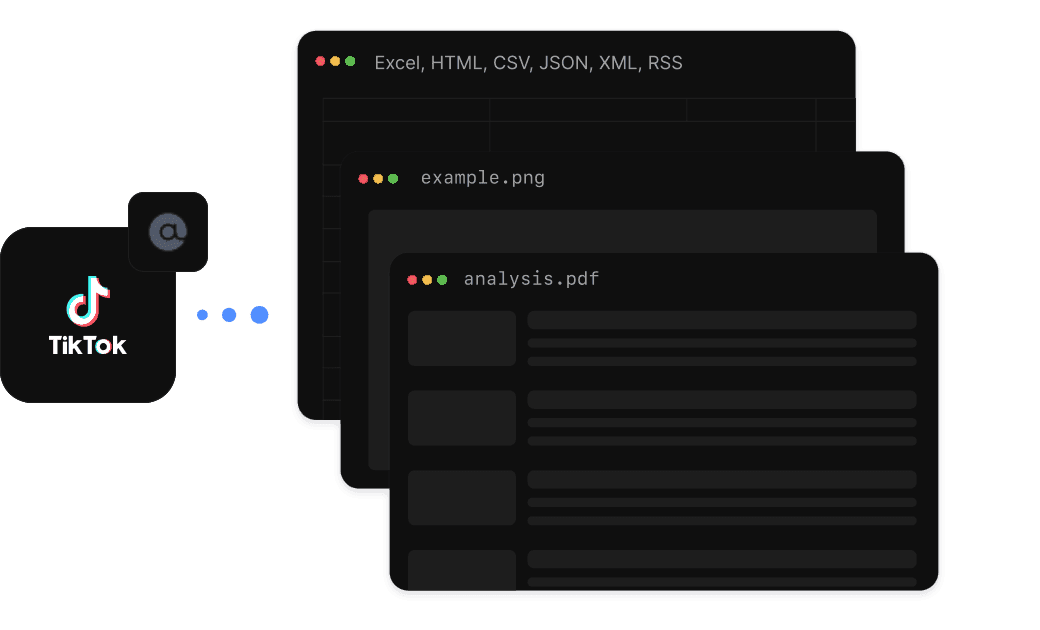Click the TikTok logo tile
The width and height of the screenshot is (1040, 630).
88,315
